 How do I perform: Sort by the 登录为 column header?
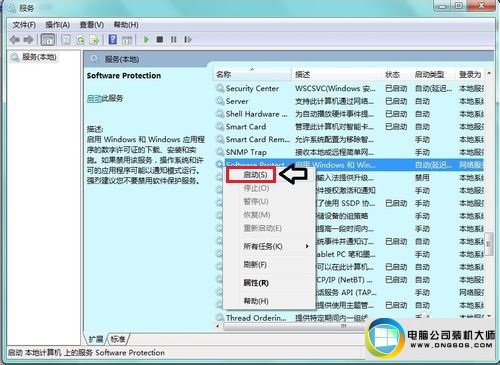470,74
